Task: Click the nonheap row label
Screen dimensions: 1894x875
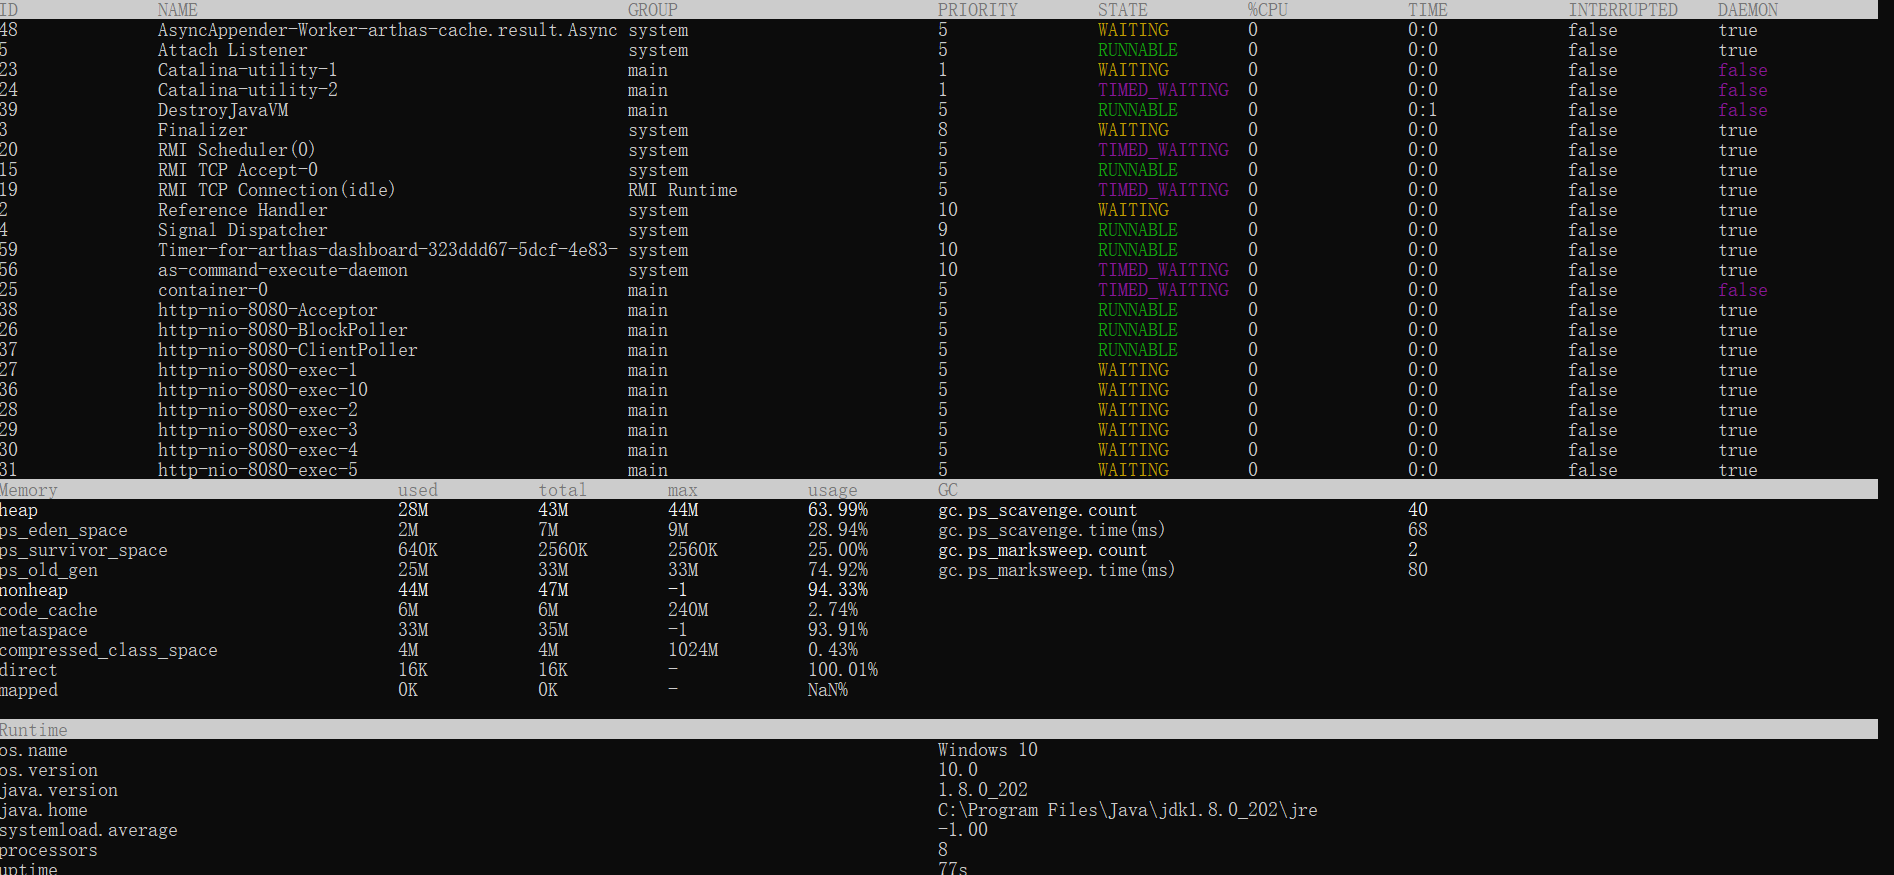Action: (34, 590)
